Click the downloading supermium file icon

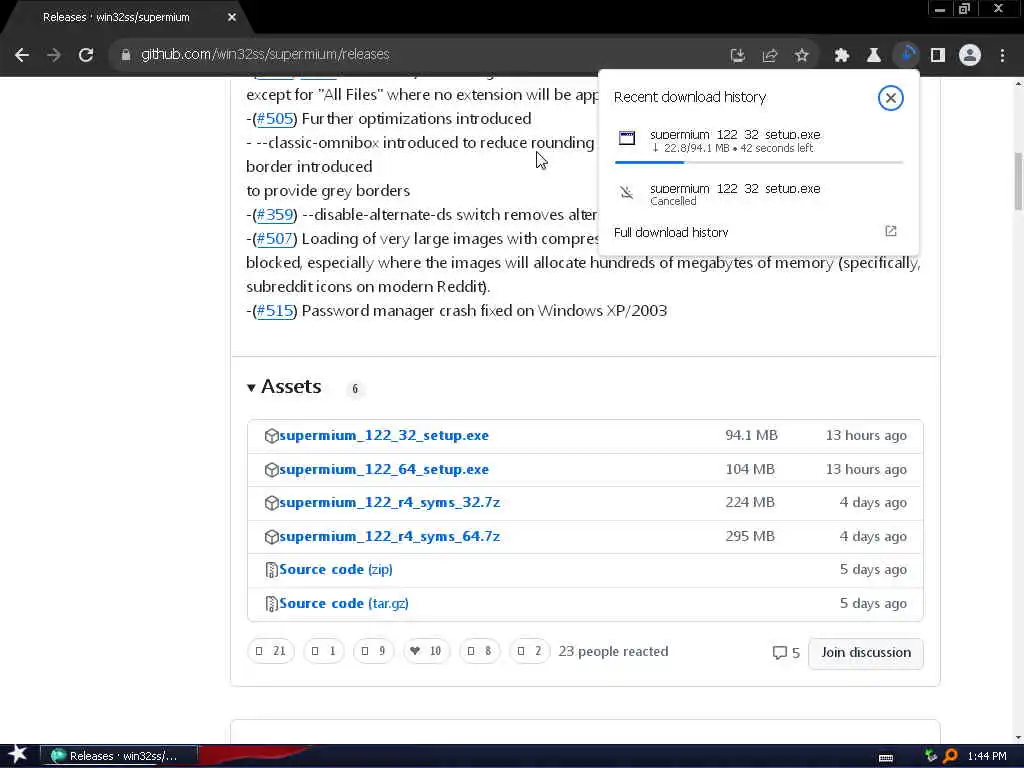click(x=627, y=138)
